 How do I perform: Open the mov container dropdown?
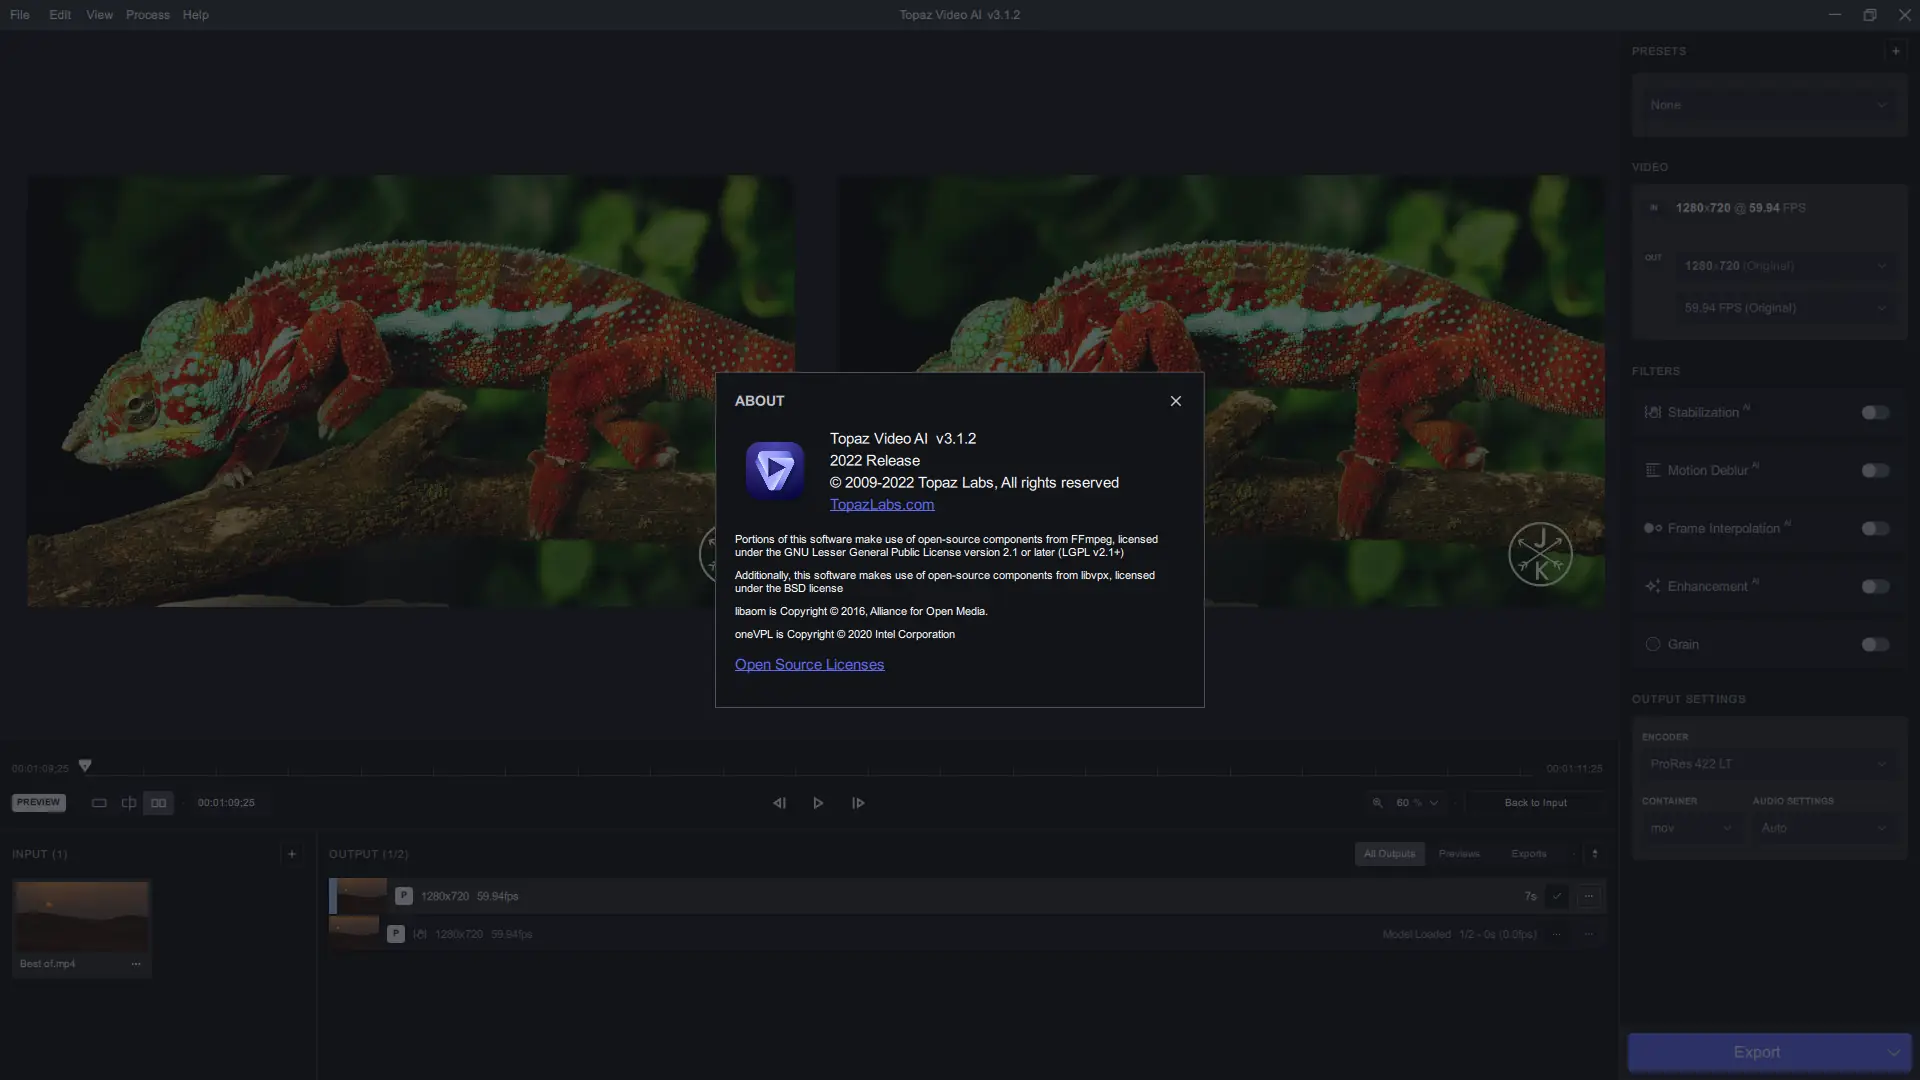[x=1690, y=828]
